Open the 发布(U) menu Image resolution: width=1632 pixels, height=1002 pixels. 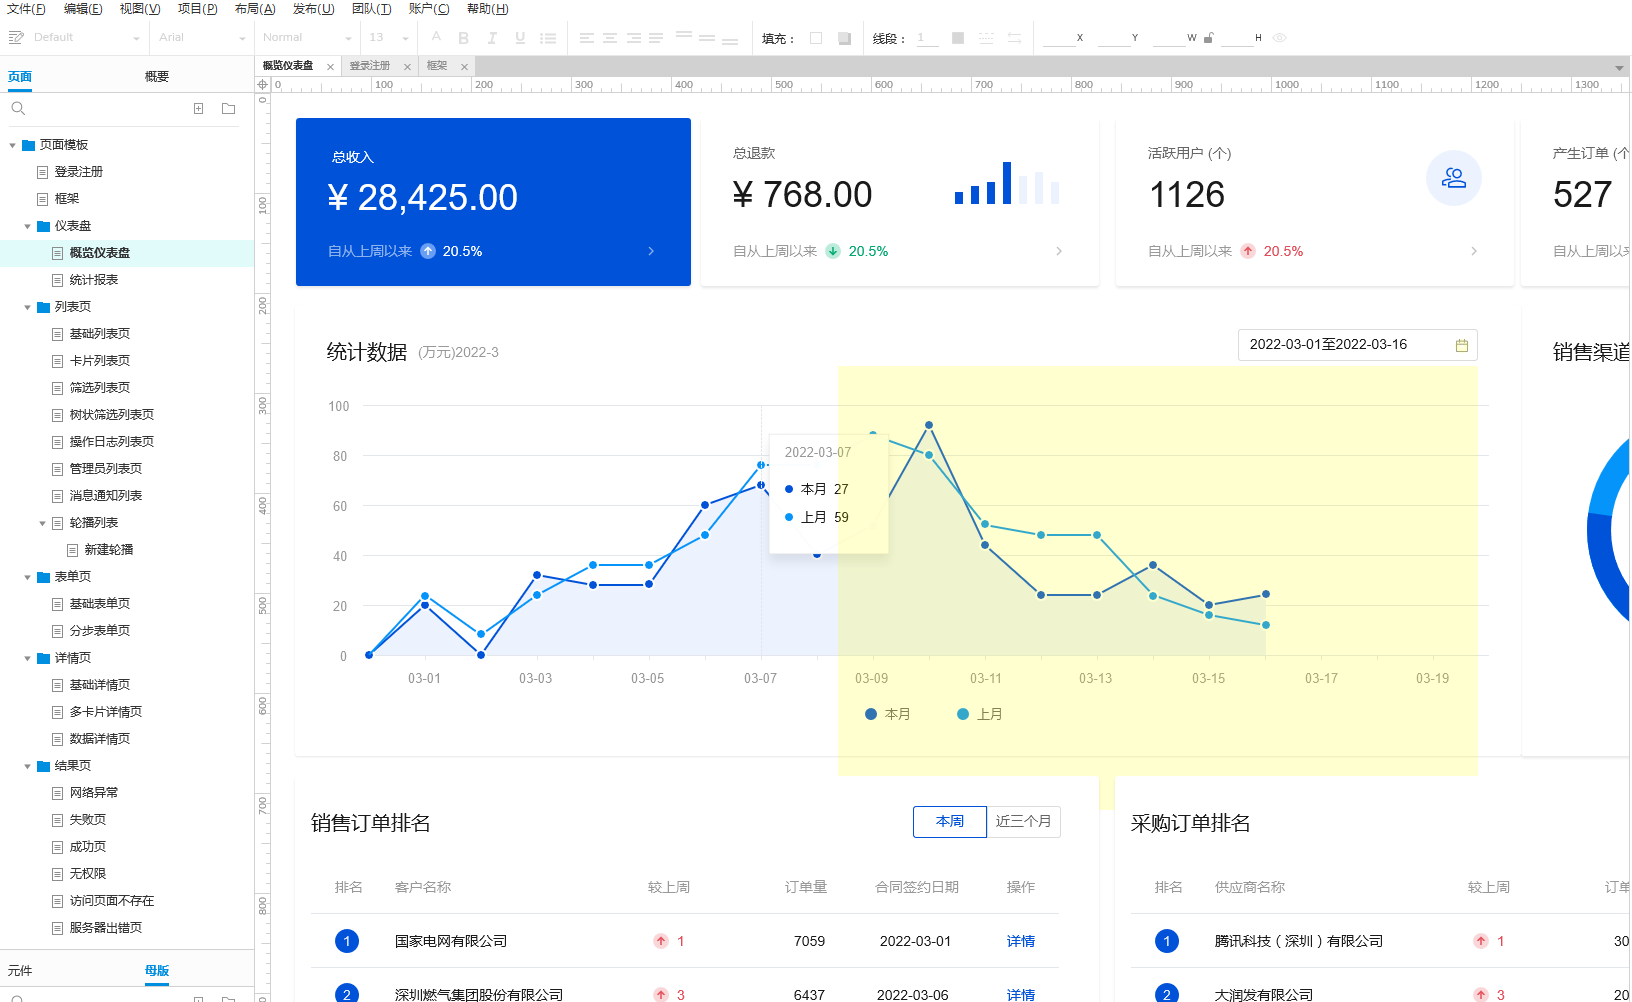313,9
